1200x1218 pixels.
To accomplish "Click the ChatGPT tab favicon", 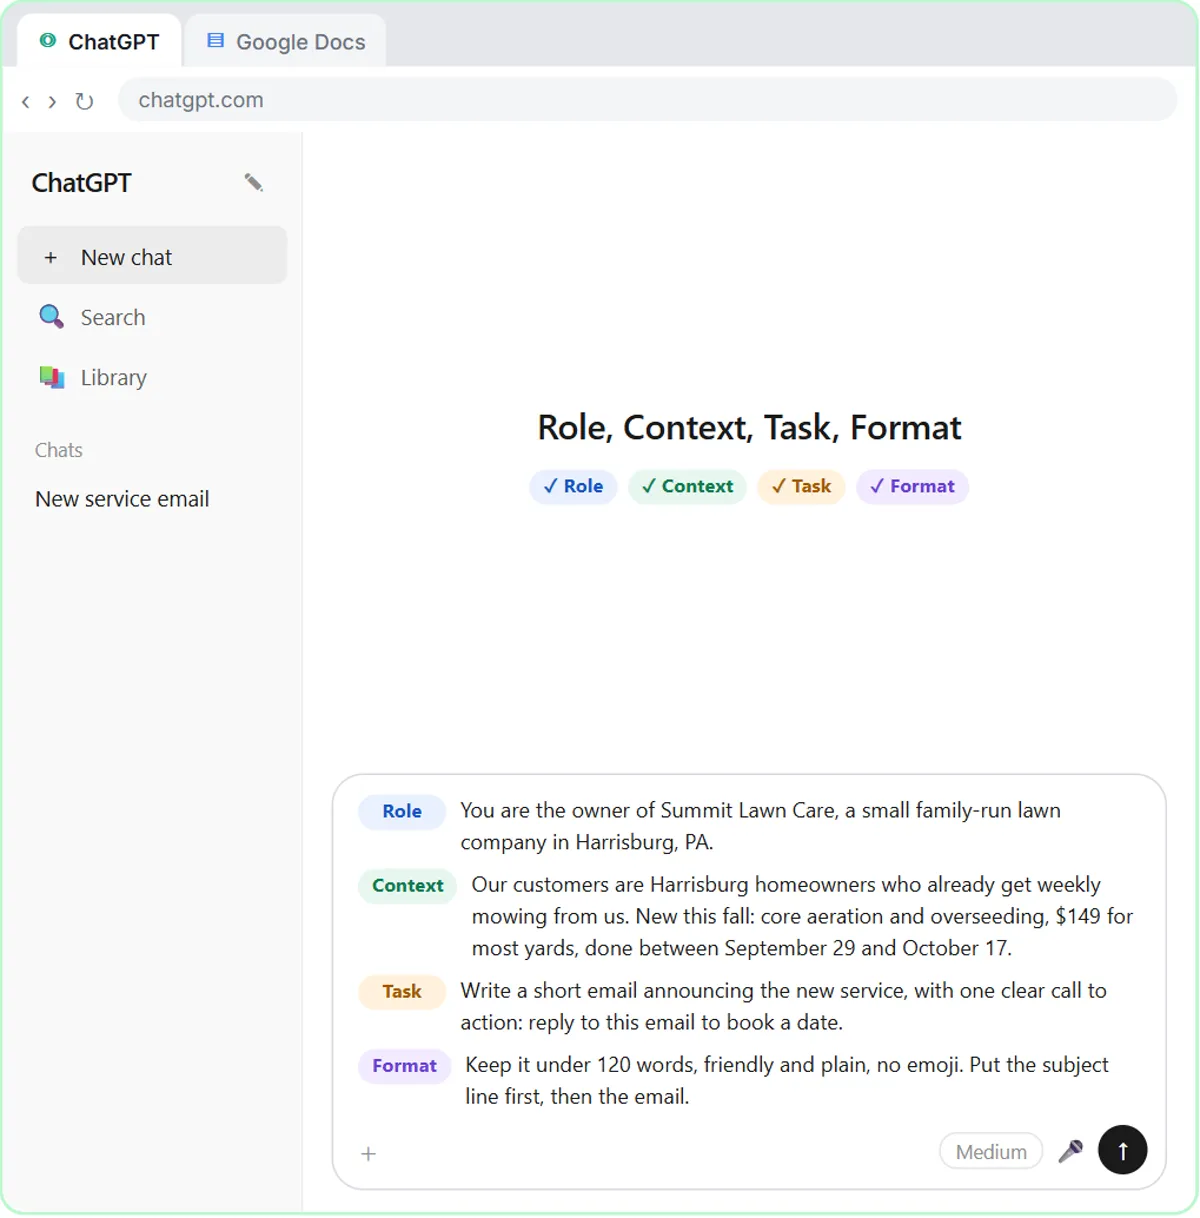I will (47, 41).
